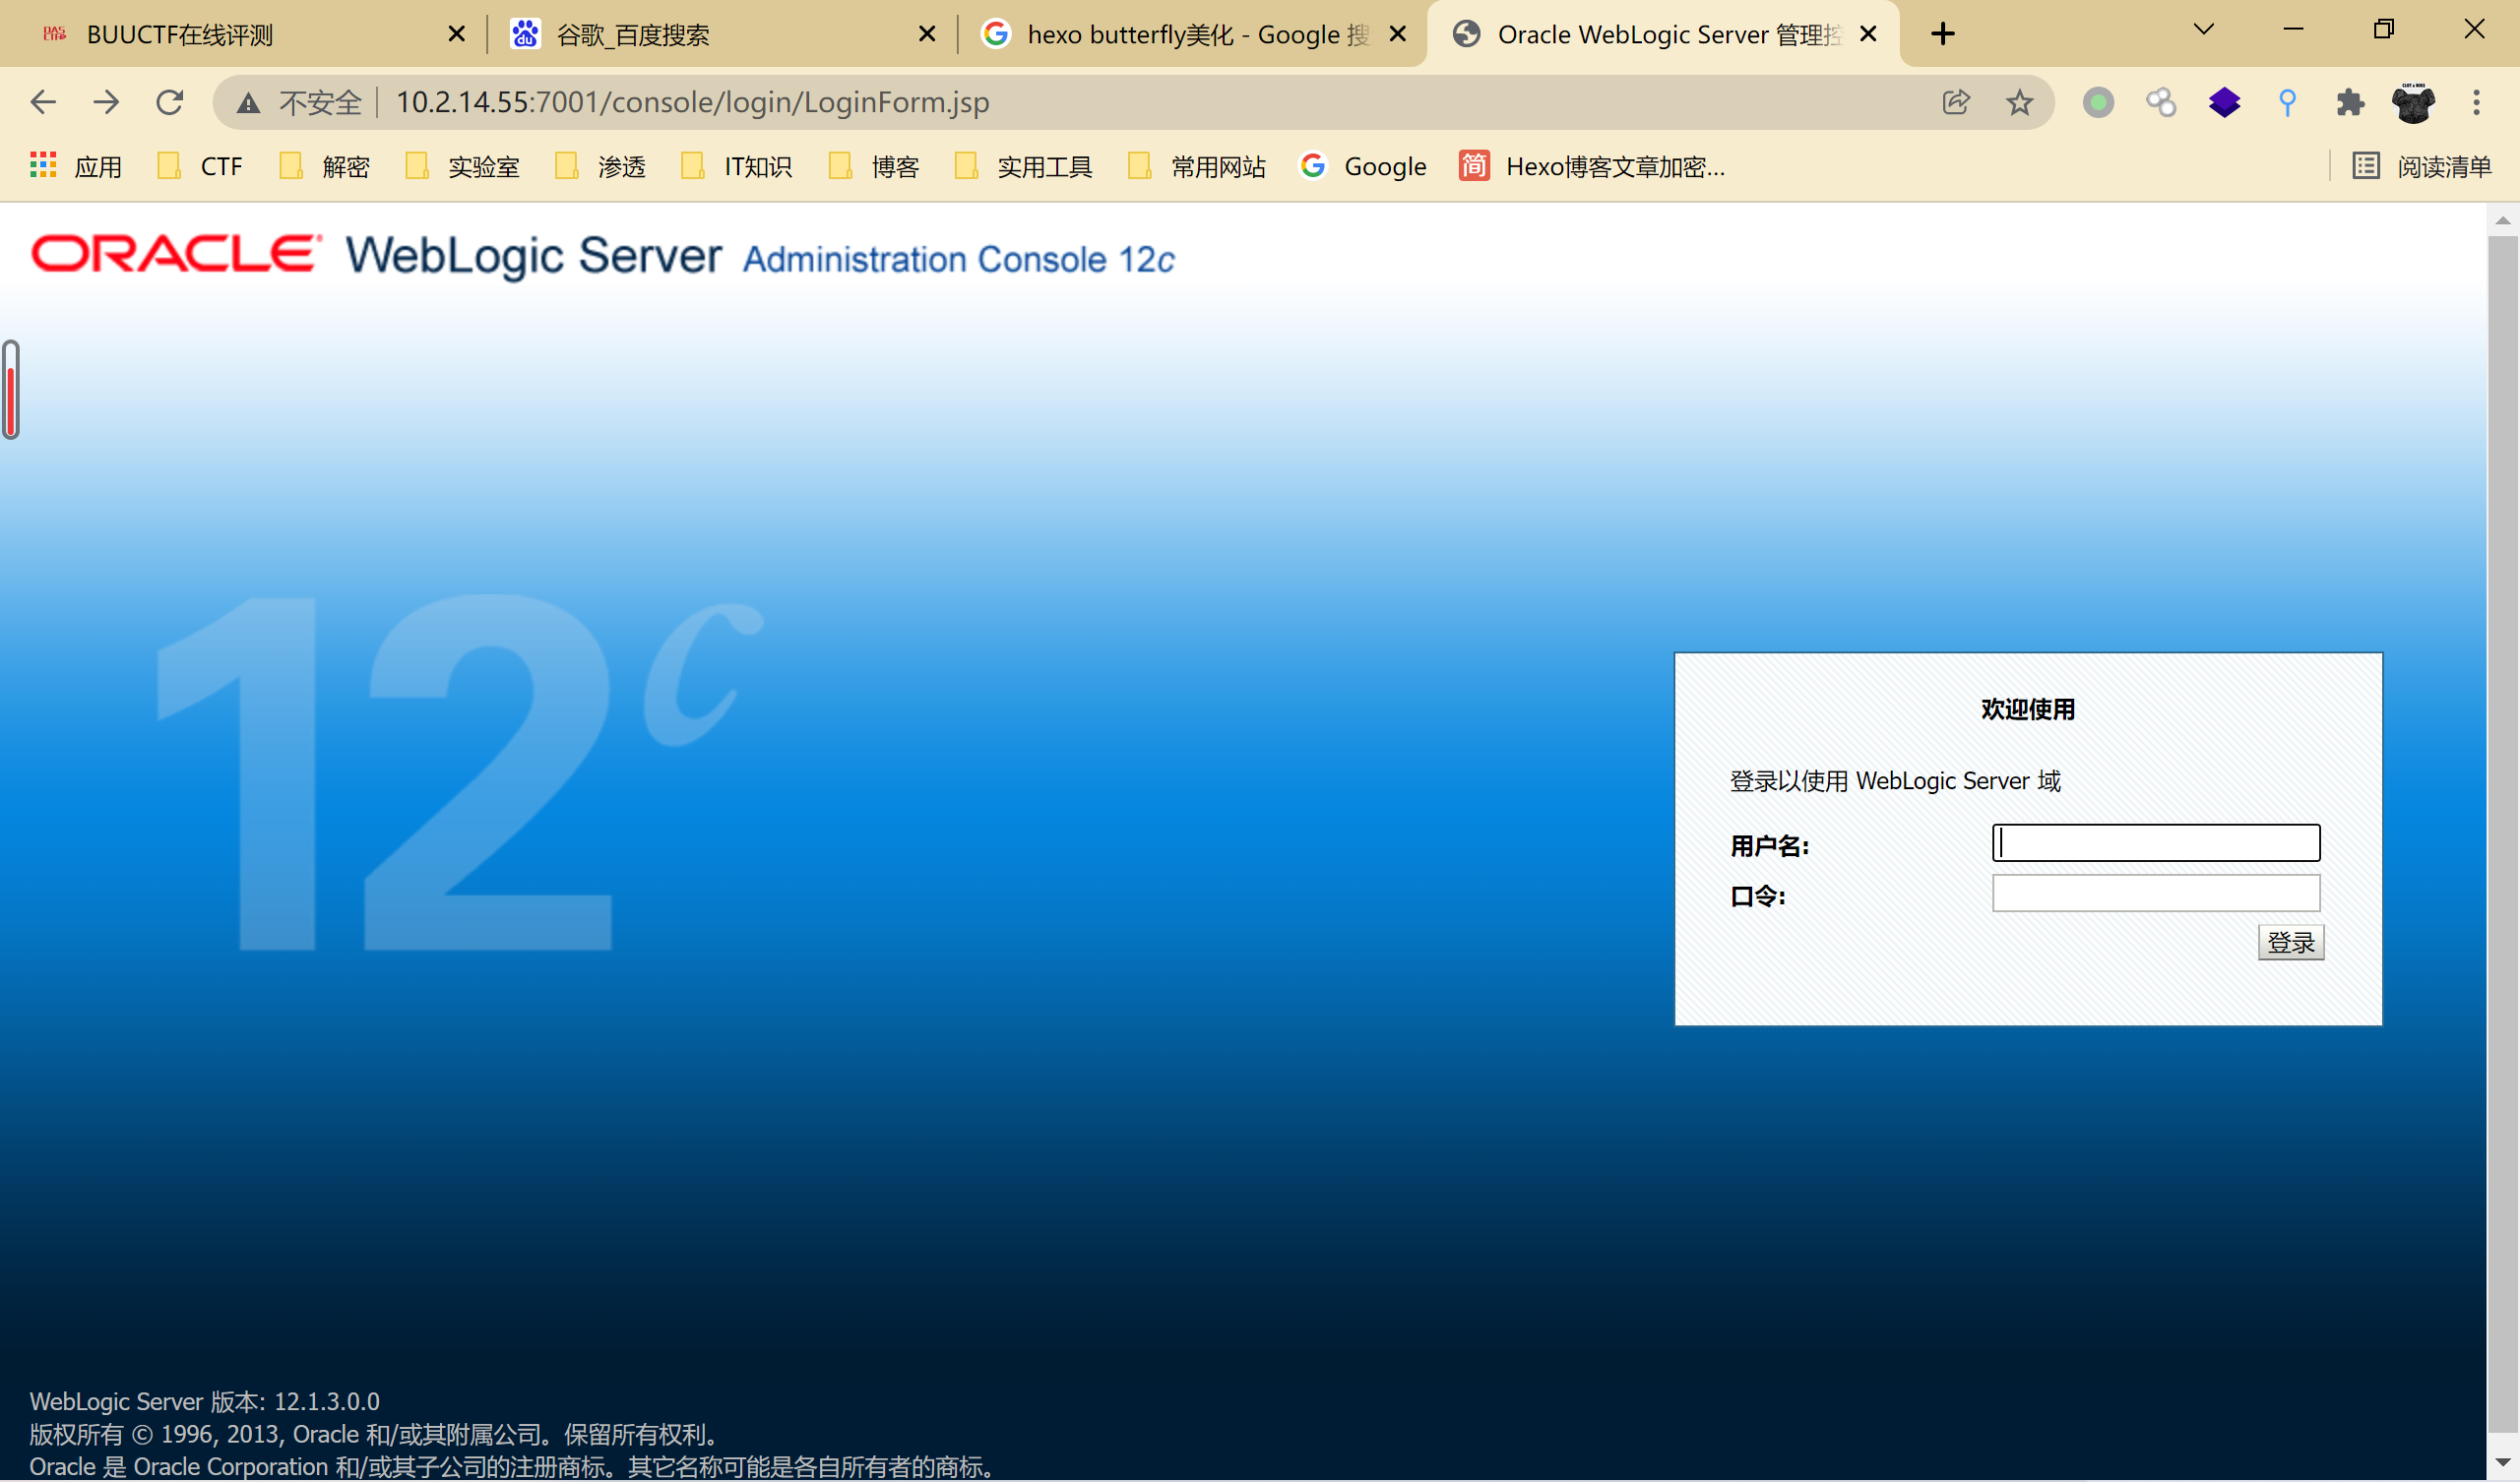This screenshot has width=2520, height=1482.
Task: Open Hexo博客文章加密 bookmark
Action: coord(1592,166)
